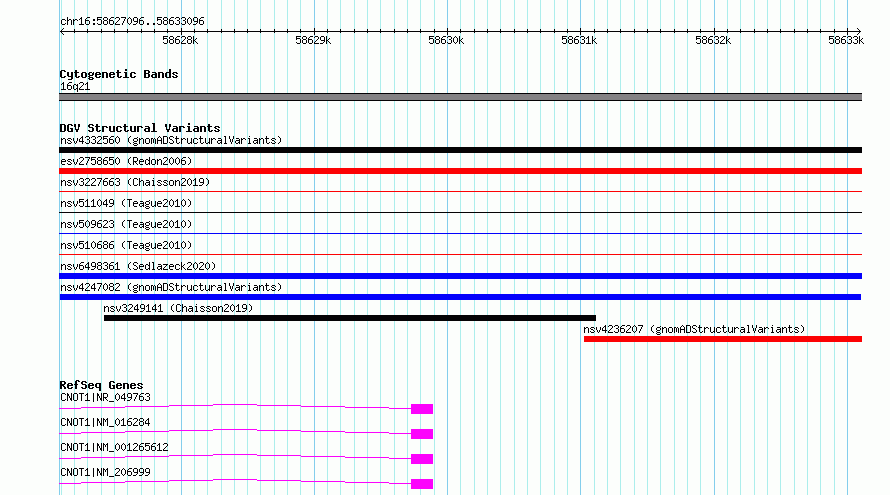Open the DGV Structural Variants track heading
Screen dimensions: 890x495
140,128
